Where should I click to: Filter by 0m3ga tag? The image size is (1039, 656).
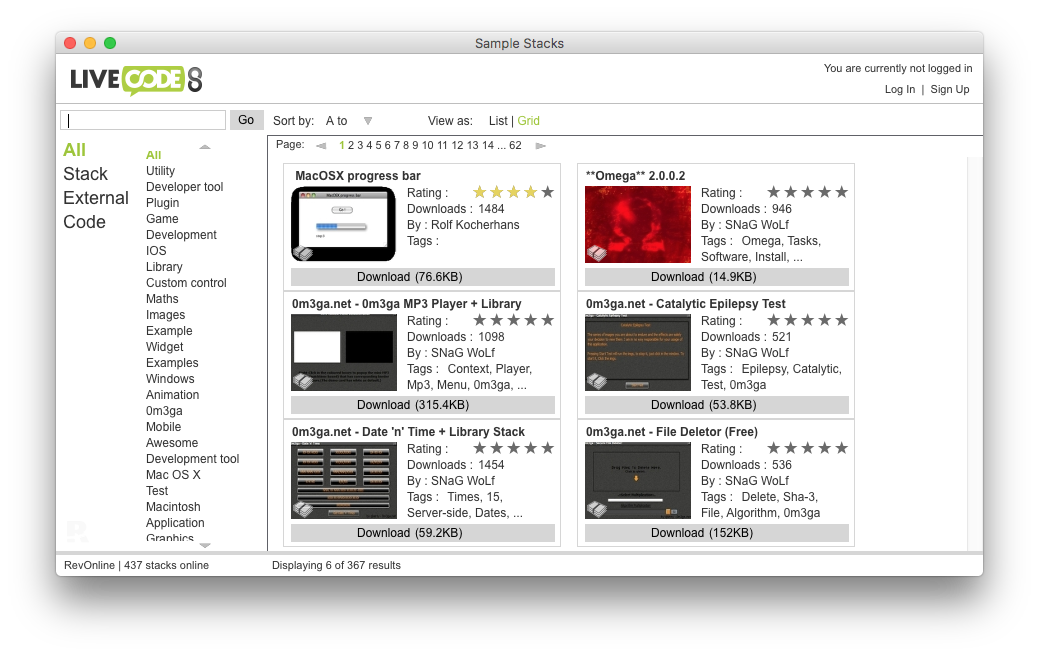pos(164,411)
